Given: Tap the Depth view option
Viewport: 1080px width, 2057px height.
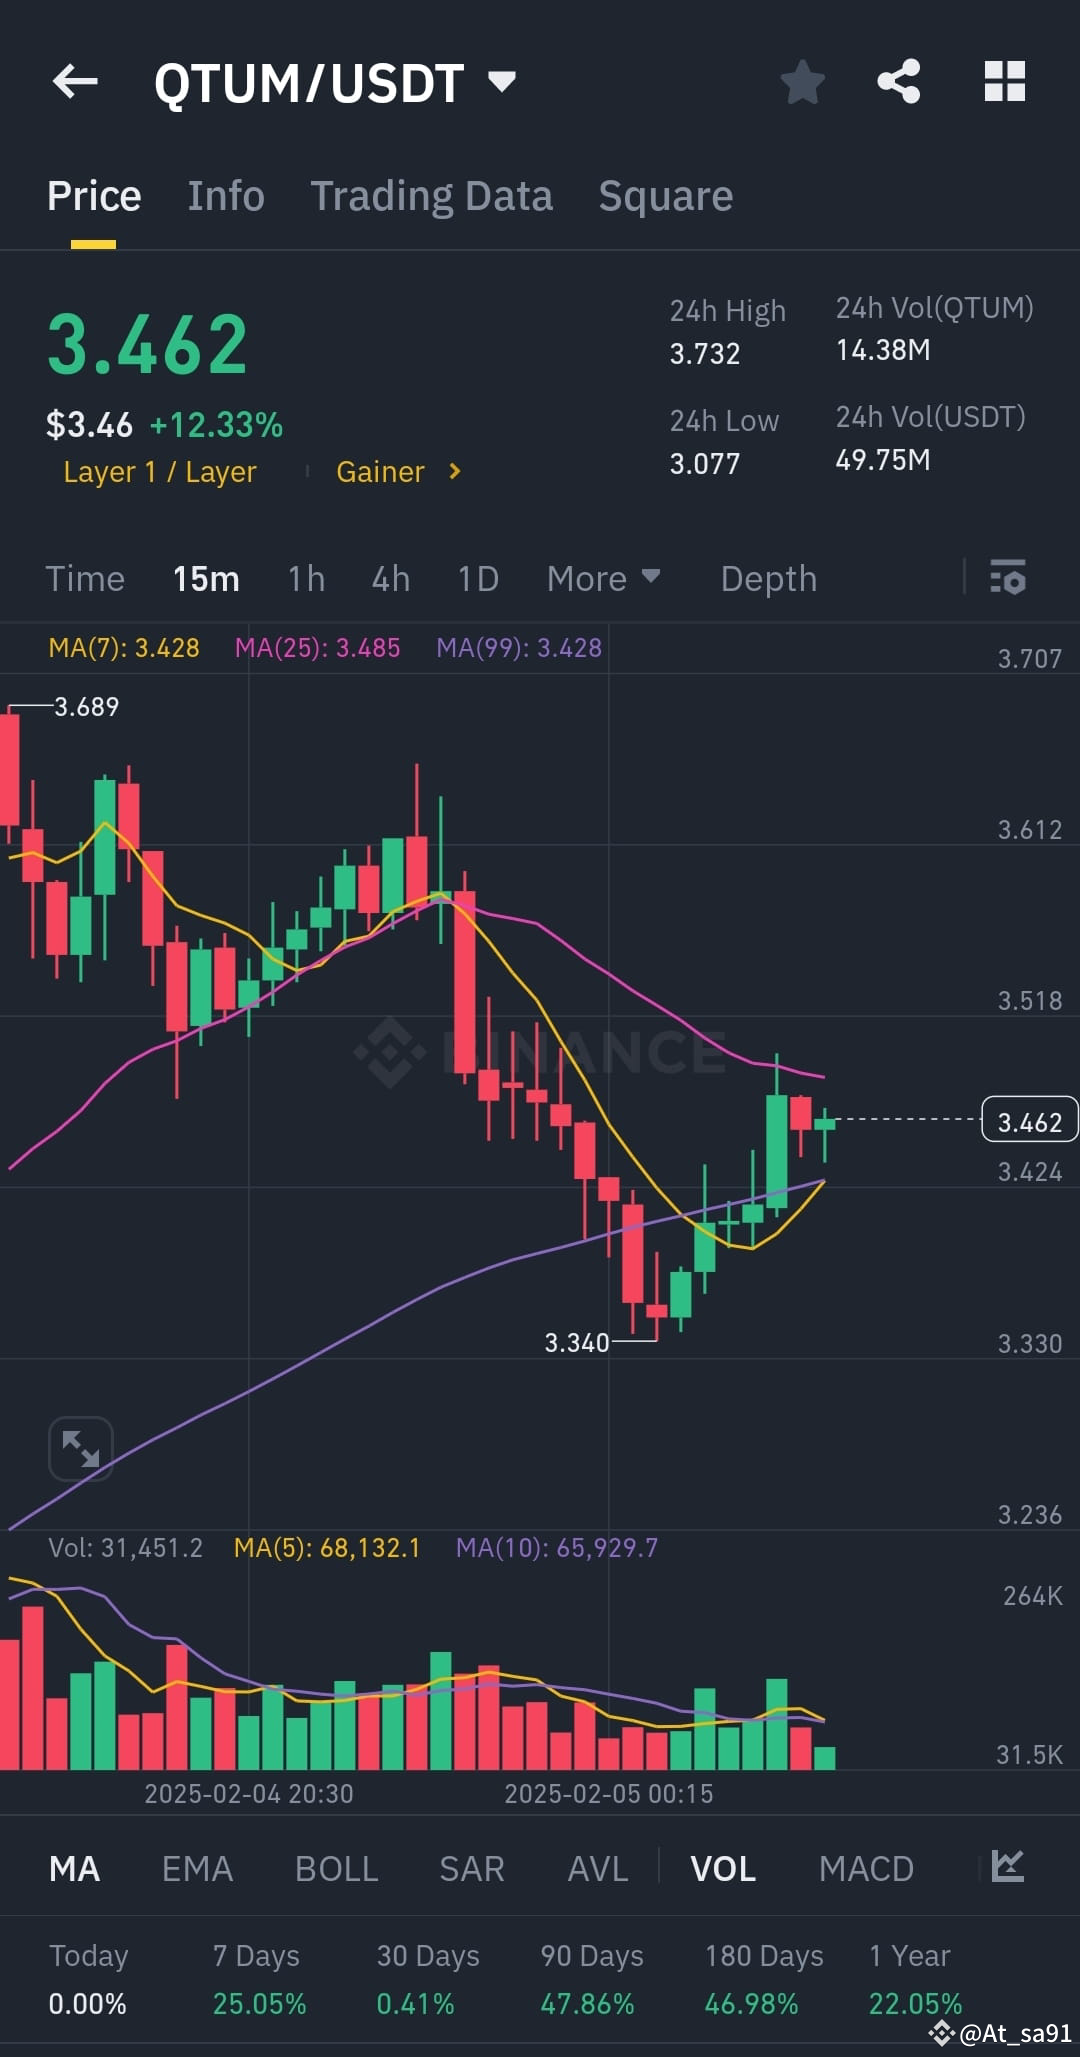Looking at the screenshot, I should pos(767,578).
